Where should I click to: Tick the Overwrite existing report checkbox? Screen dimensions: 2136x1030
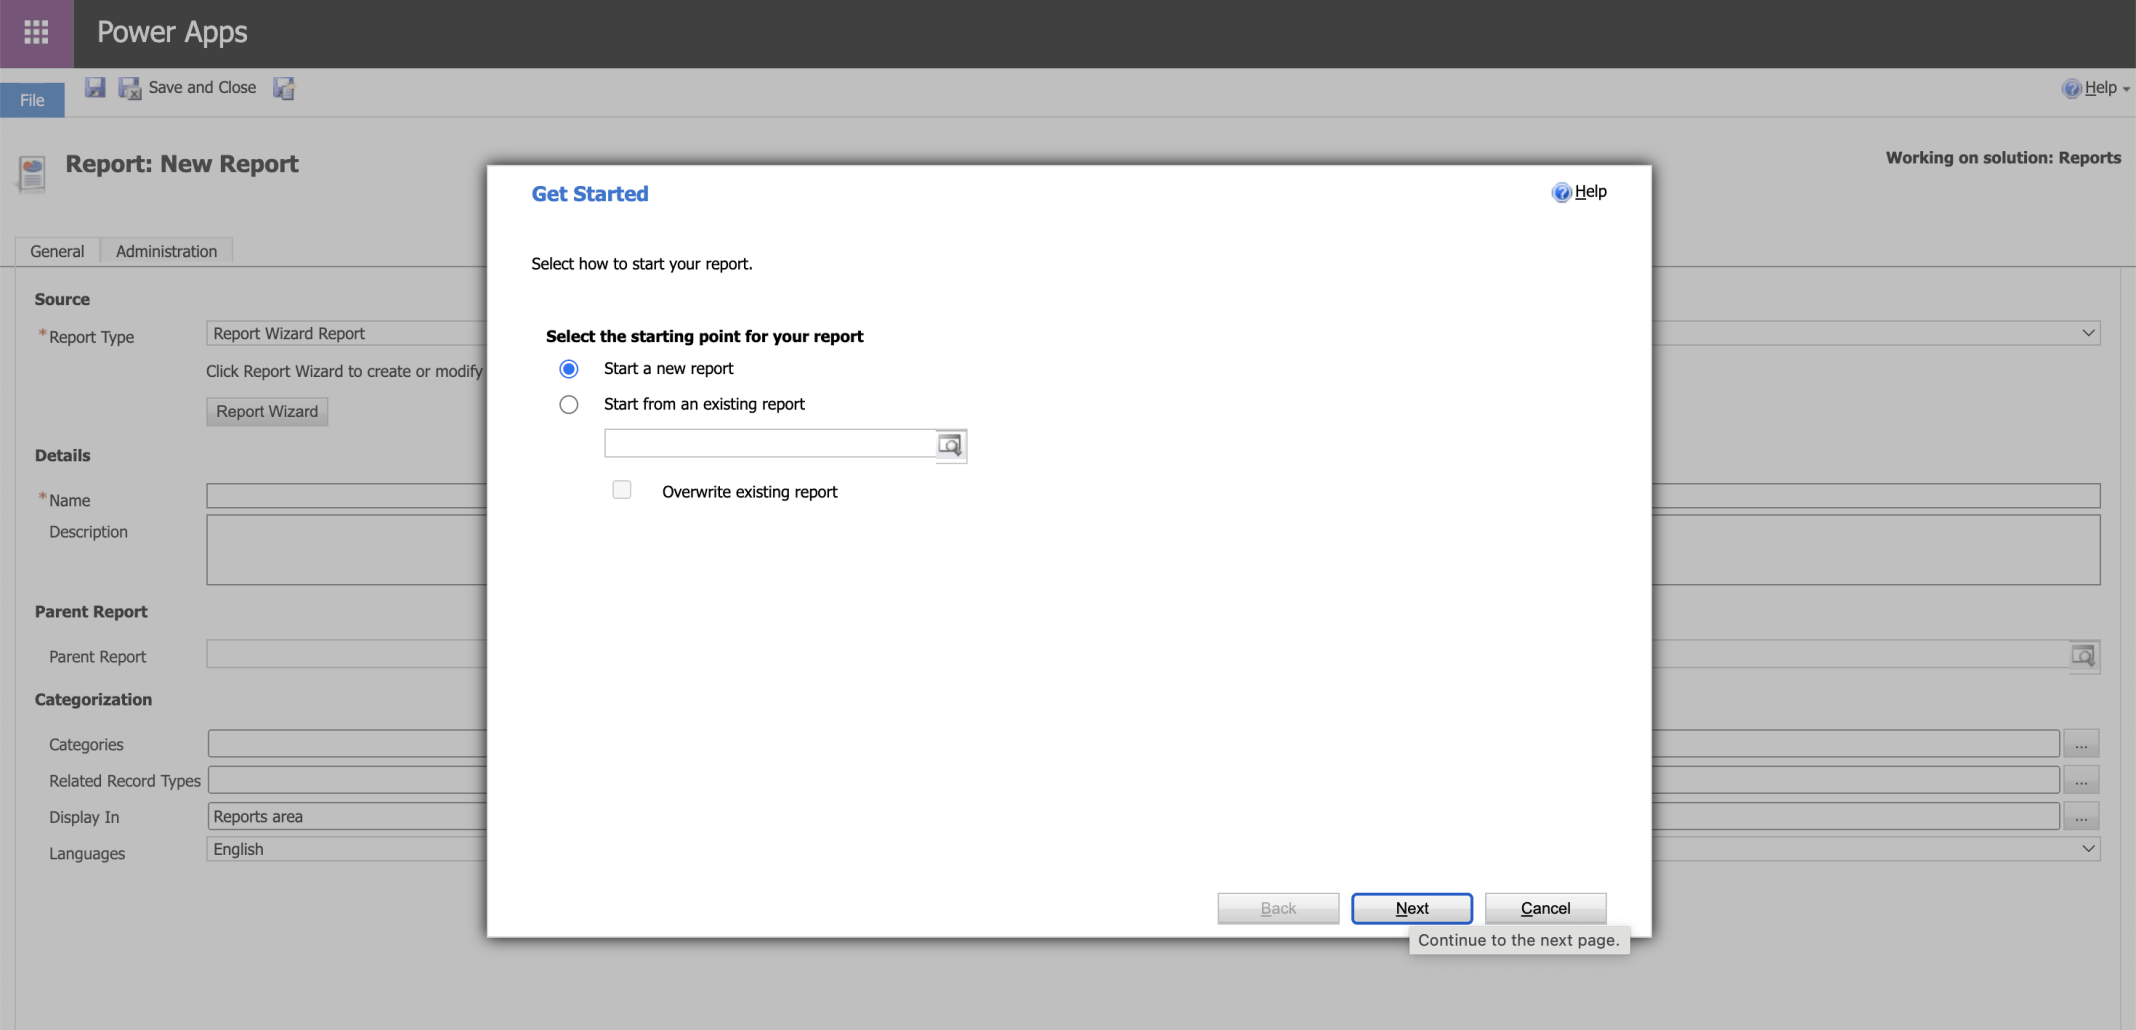click(x=622, y=490)
